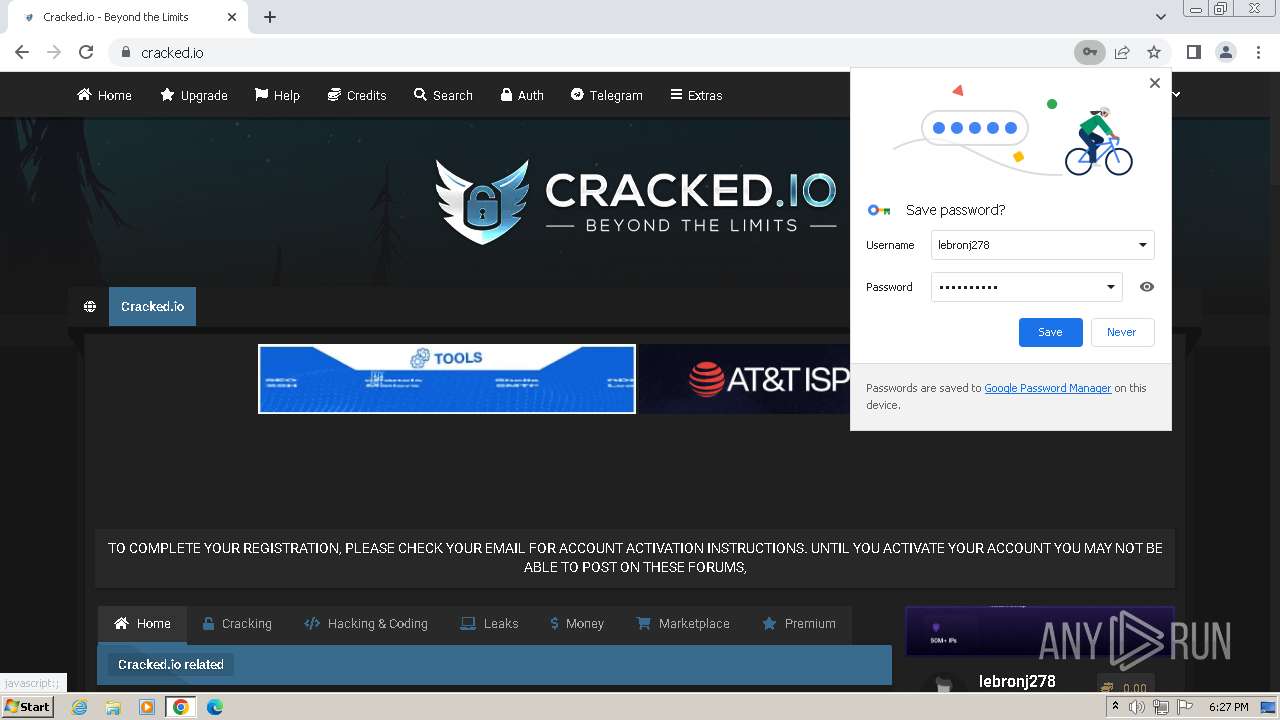The image size is (1280, 720).
Task: Click the Cracked.io logo banner
Action: [x=637, y=201]
